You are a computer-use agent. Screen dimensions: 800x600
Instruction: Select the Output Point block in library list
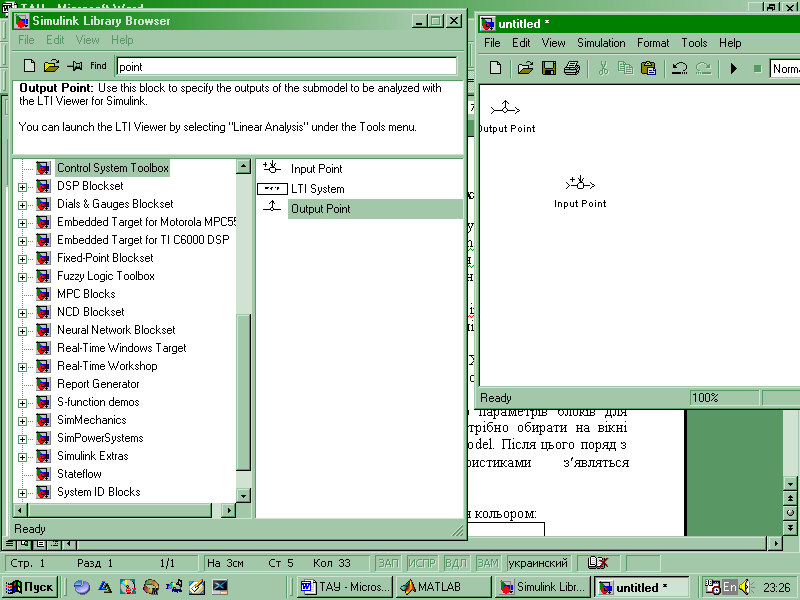[320, 209]
